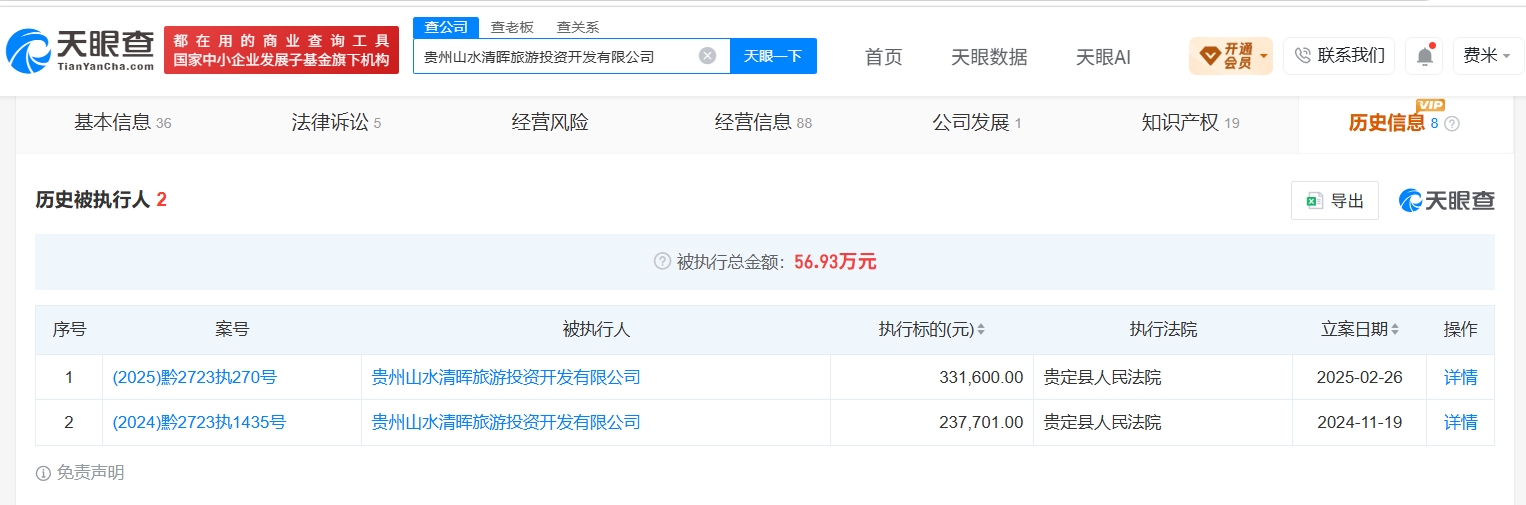This screenshot has width=1526, height=505.
Task: Open the 基本信息 tab
Action: [122, 123]
